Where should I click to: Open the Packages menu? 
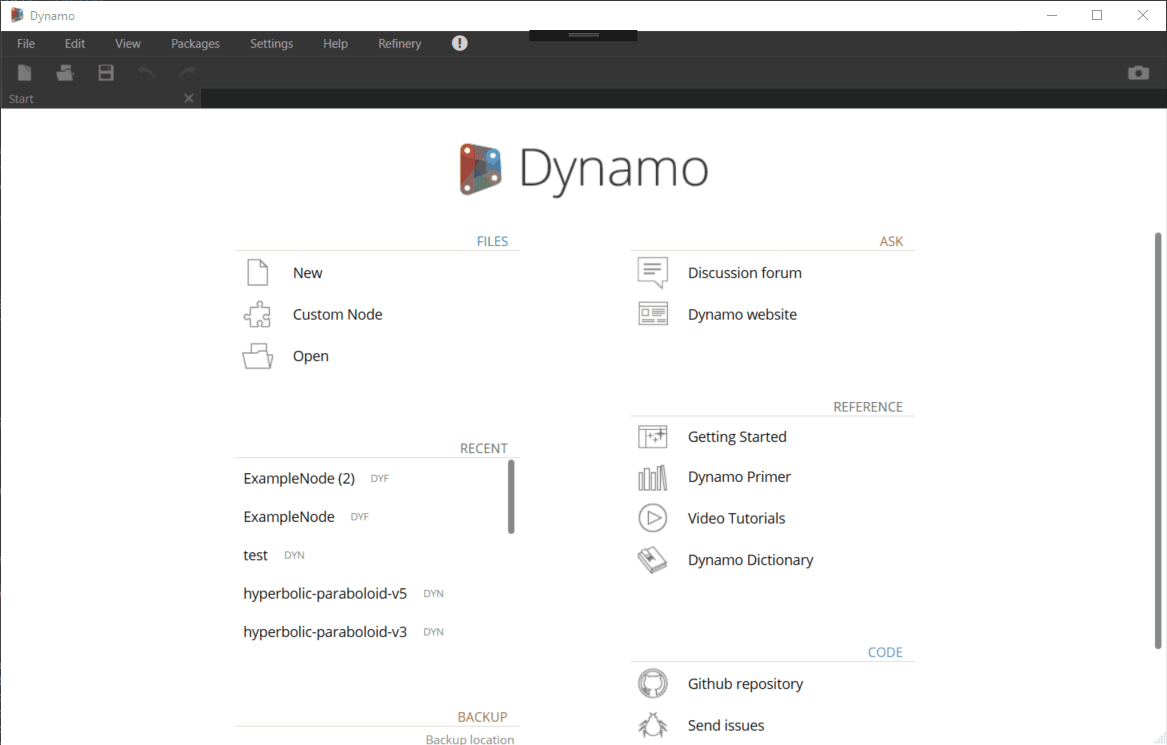click(x=195, y=43)
